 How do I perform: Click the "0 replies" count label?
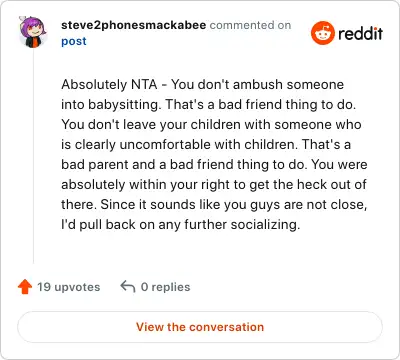pos(165,287)
